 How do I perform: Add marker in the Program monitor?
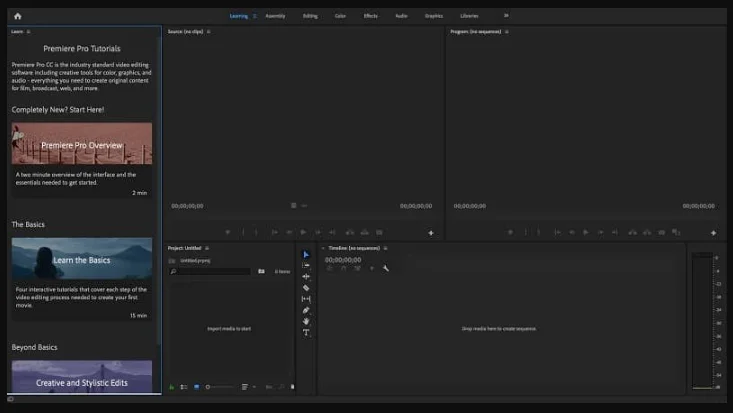point(510,232)
